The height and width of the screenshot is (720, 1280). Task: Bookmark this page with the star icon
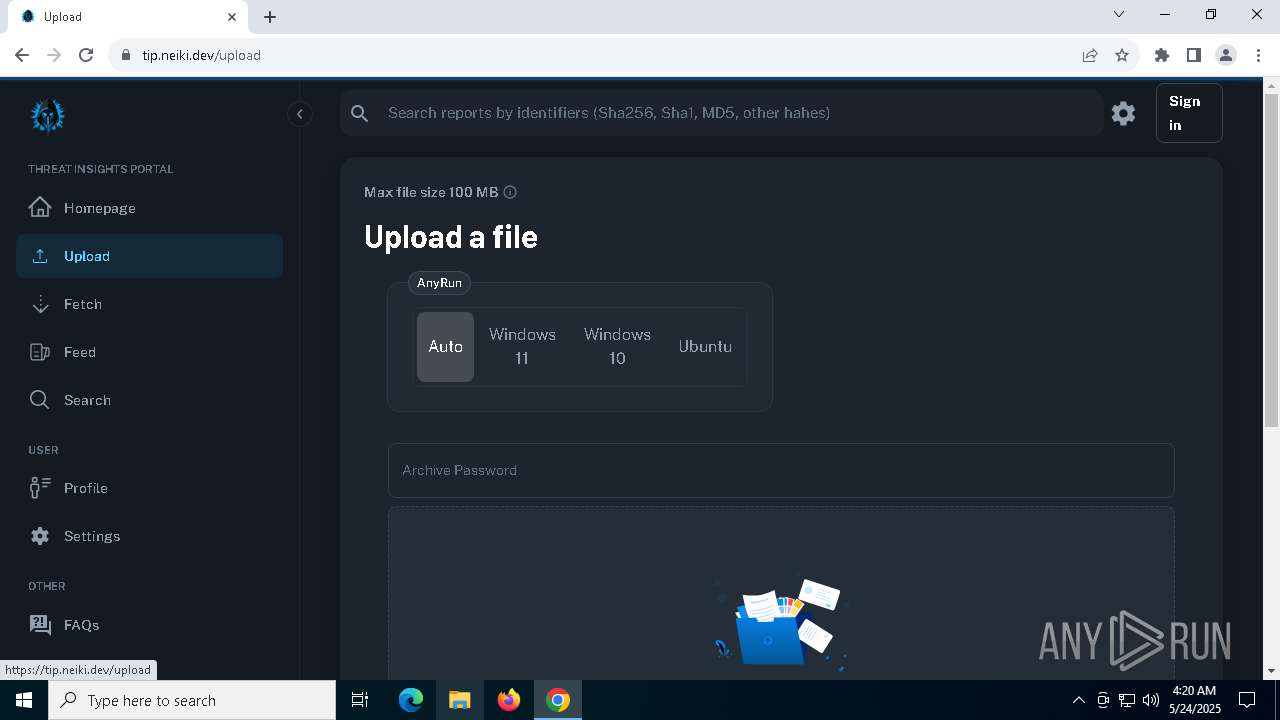[x=1122, y=55]
